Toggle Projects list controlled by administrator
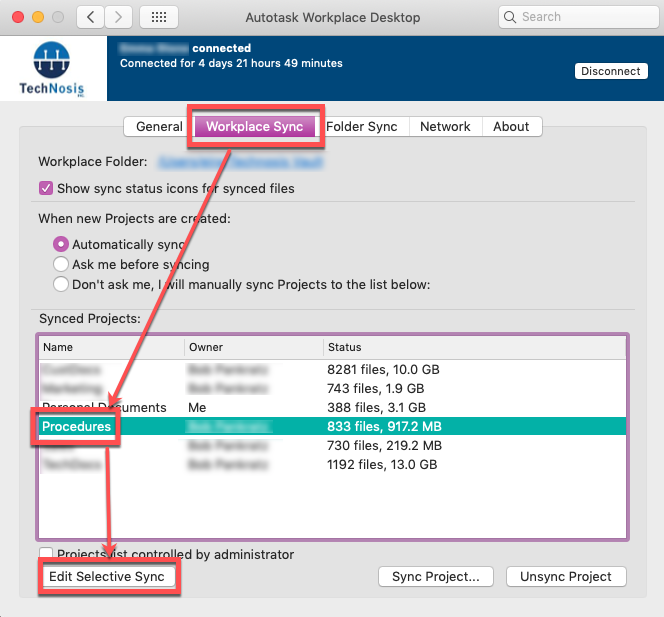This screenshot has height=617, width=664. (46, 553)
